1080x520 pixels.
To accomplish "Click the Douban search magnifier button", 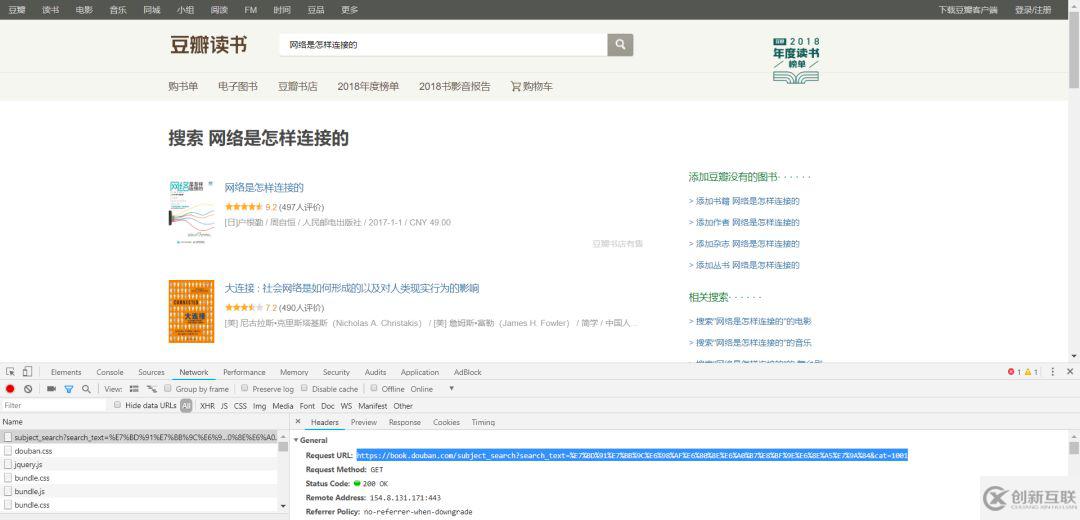I will tap(620, 45).
